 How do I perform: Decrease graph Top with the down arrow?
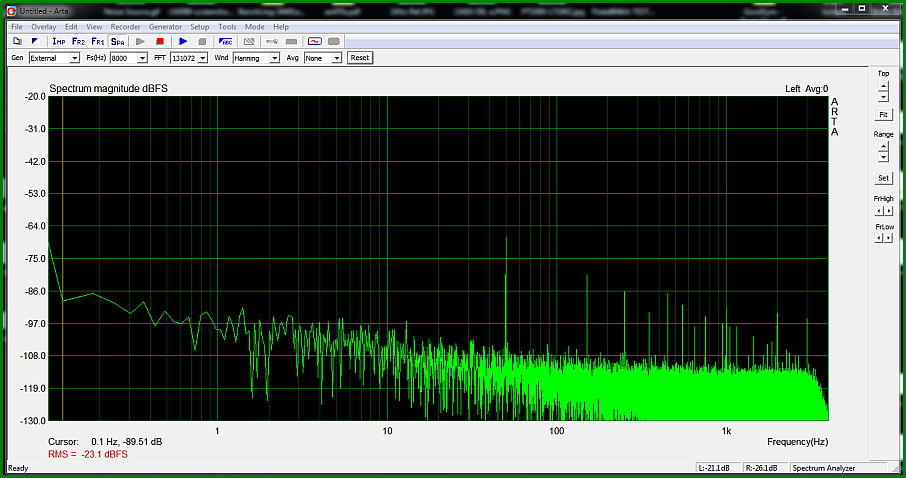pyautogui.click(x=883, y=97)
